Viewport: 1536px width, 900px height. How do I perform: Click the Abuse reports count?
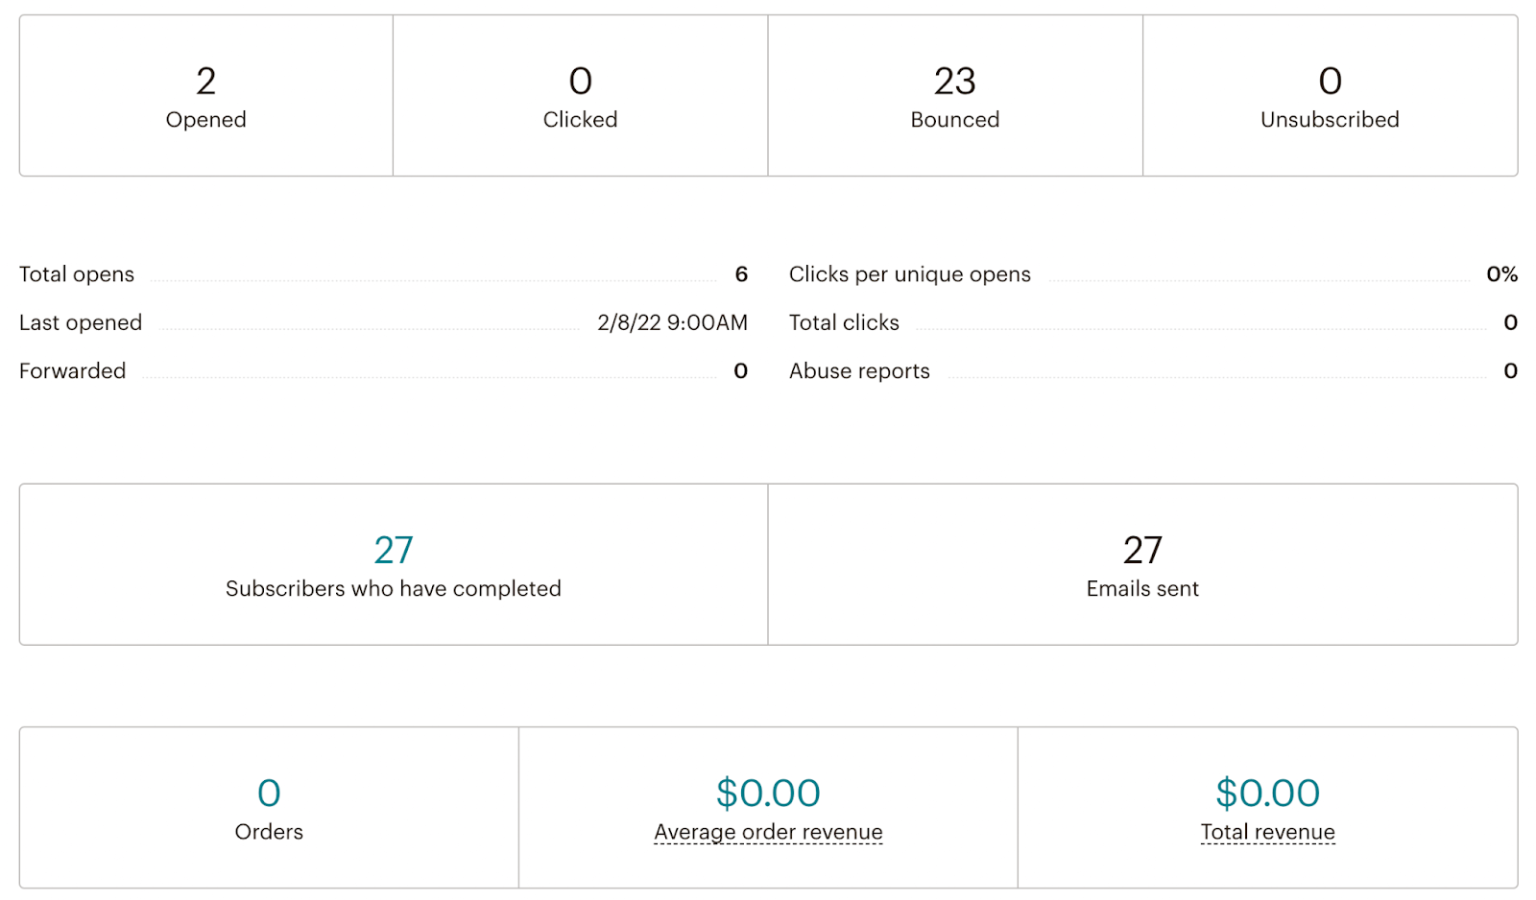point(1511,371)
